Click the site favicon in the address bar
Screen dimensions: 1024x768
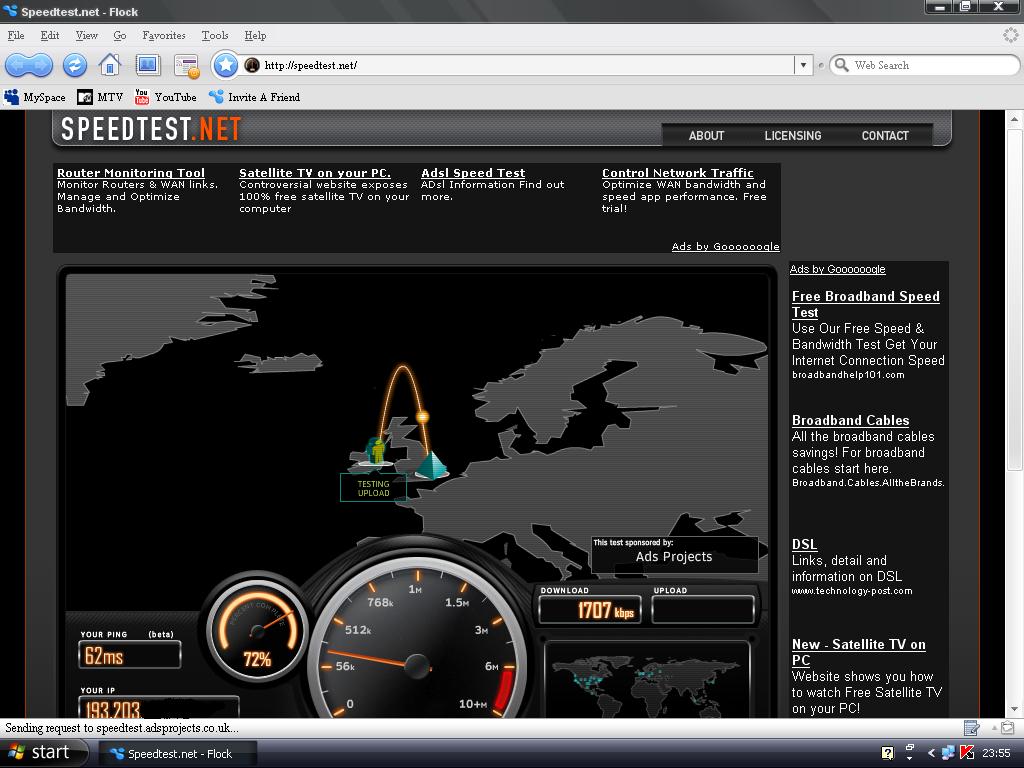tap(251, 65)
